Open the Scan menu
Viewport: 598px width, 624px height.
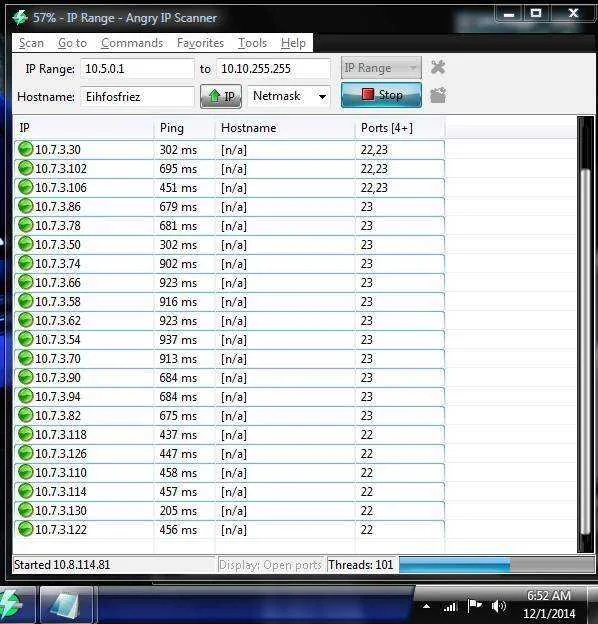(x=31, y=43)
